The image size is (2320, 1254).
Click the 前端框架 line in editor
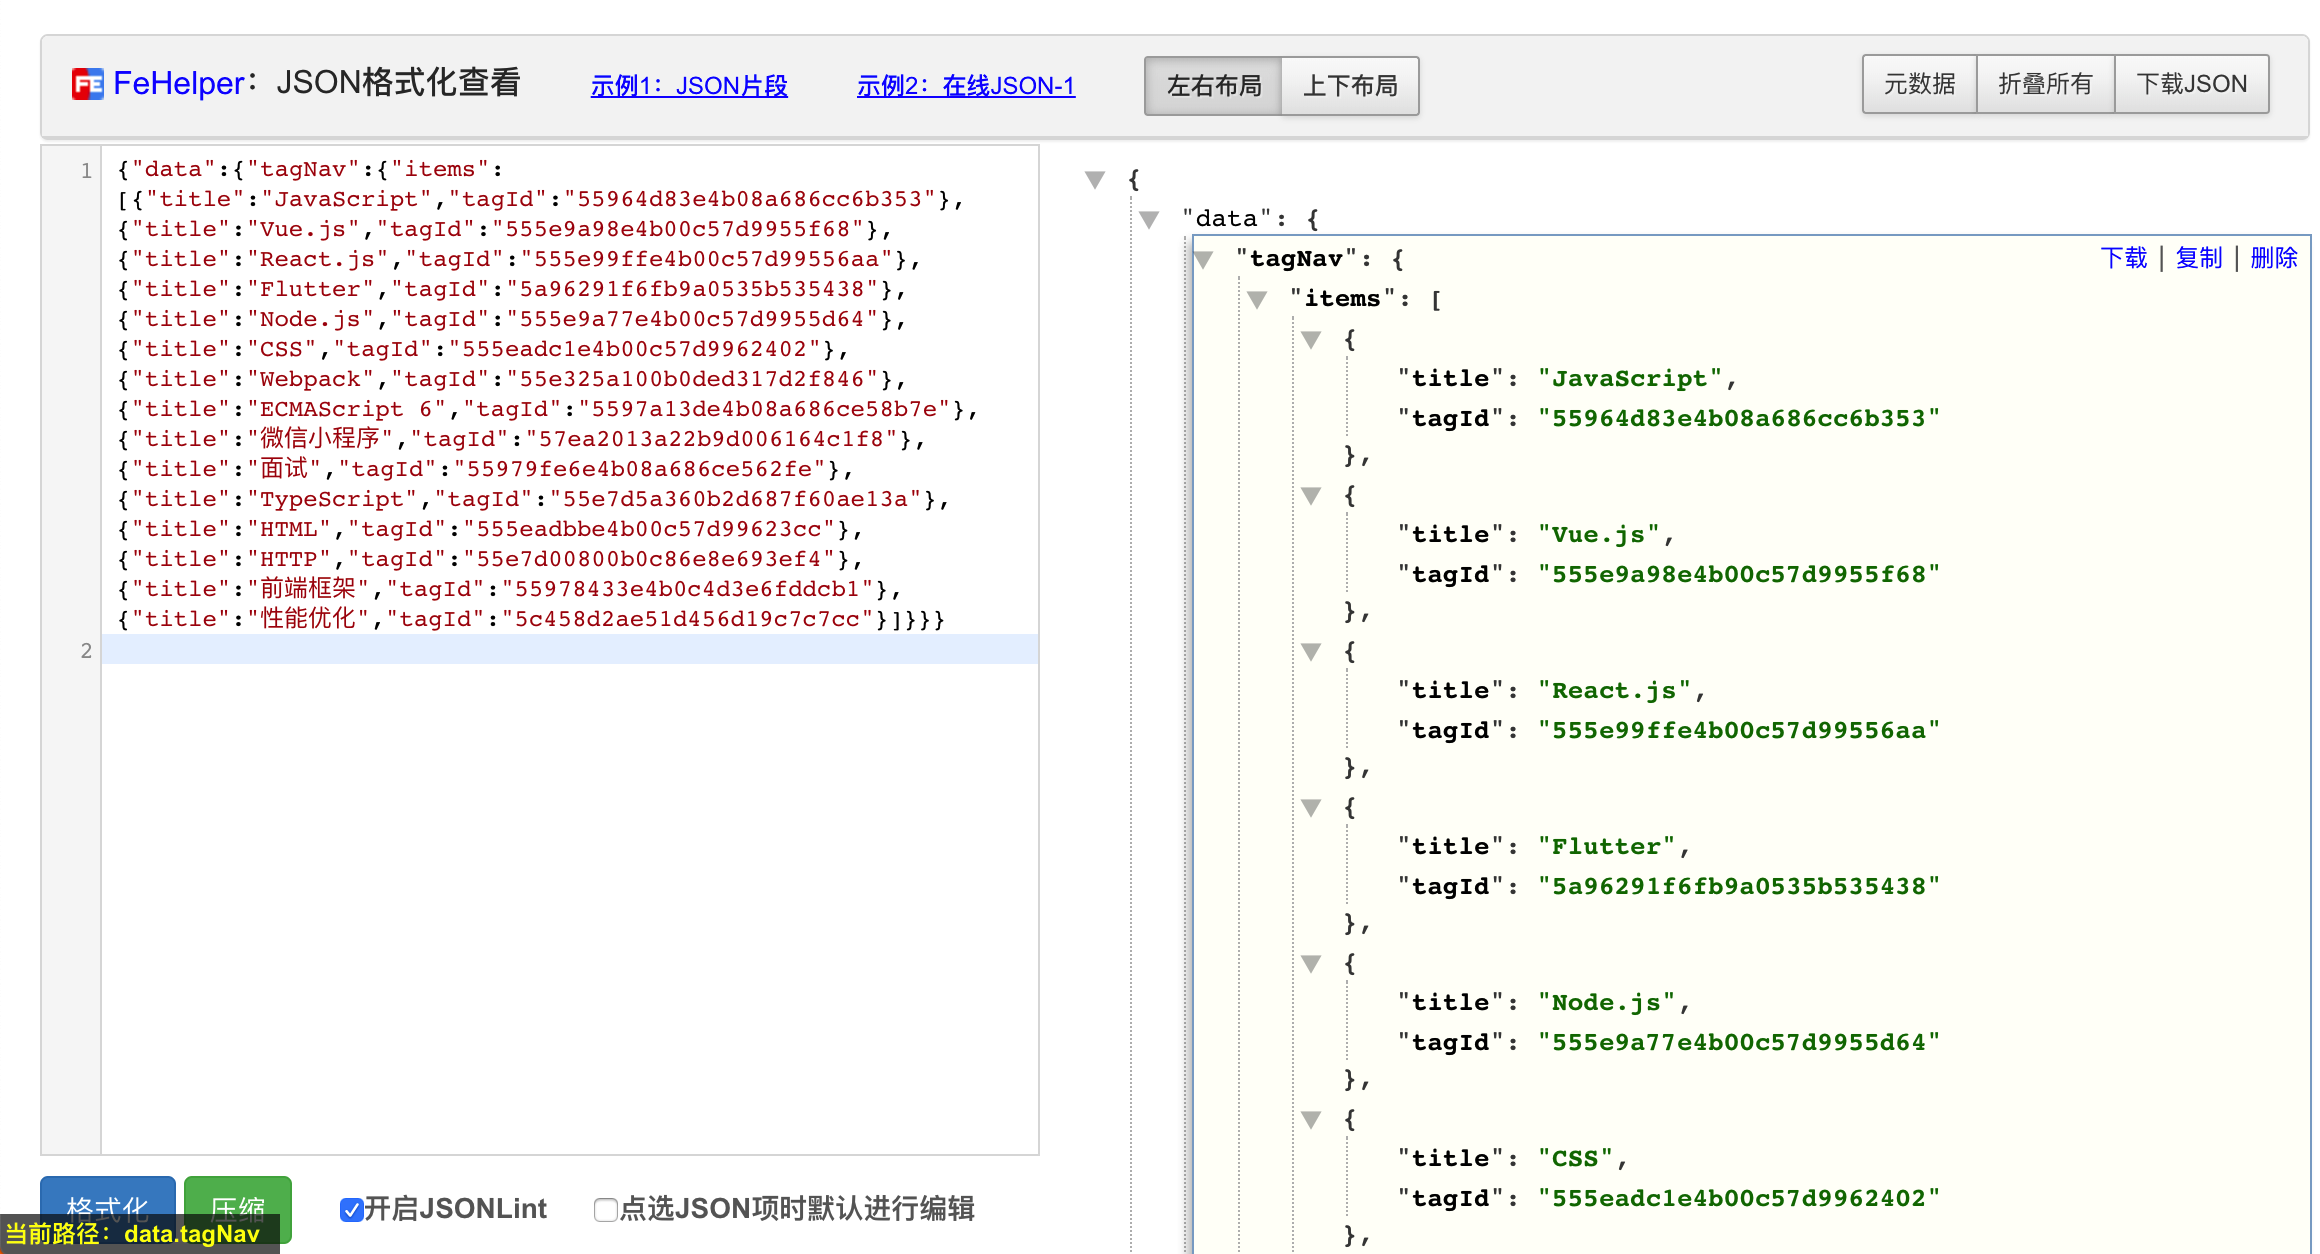[509, 590]
